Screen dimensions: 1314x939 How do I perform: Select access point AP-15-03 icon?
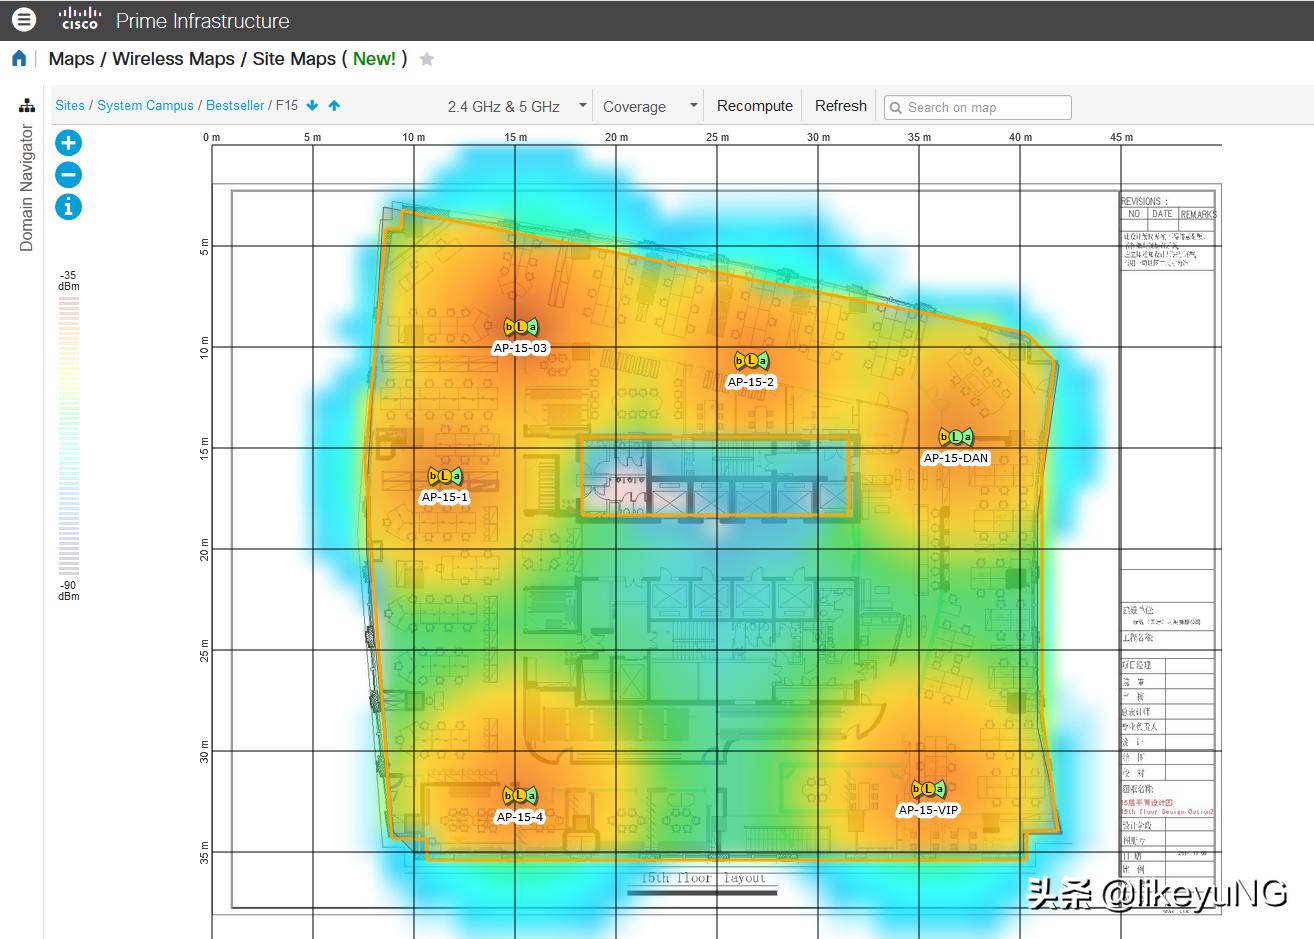[520, 327]
